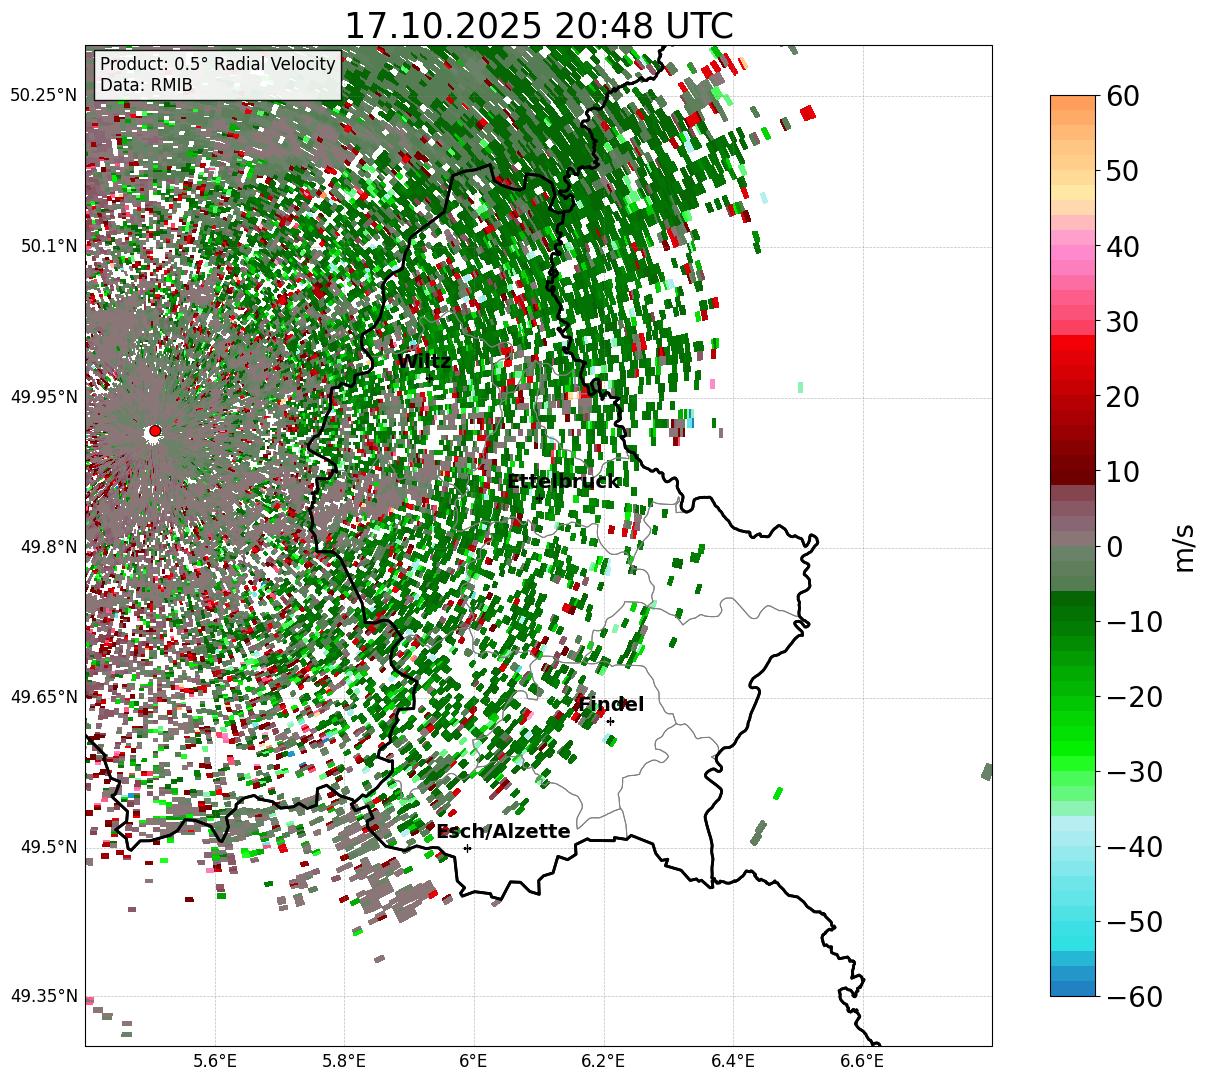Click the 6.2°E longitude label
Image resolution: width=1207 pixels, height=1081 pixels.
click(x=603, y=1061)
